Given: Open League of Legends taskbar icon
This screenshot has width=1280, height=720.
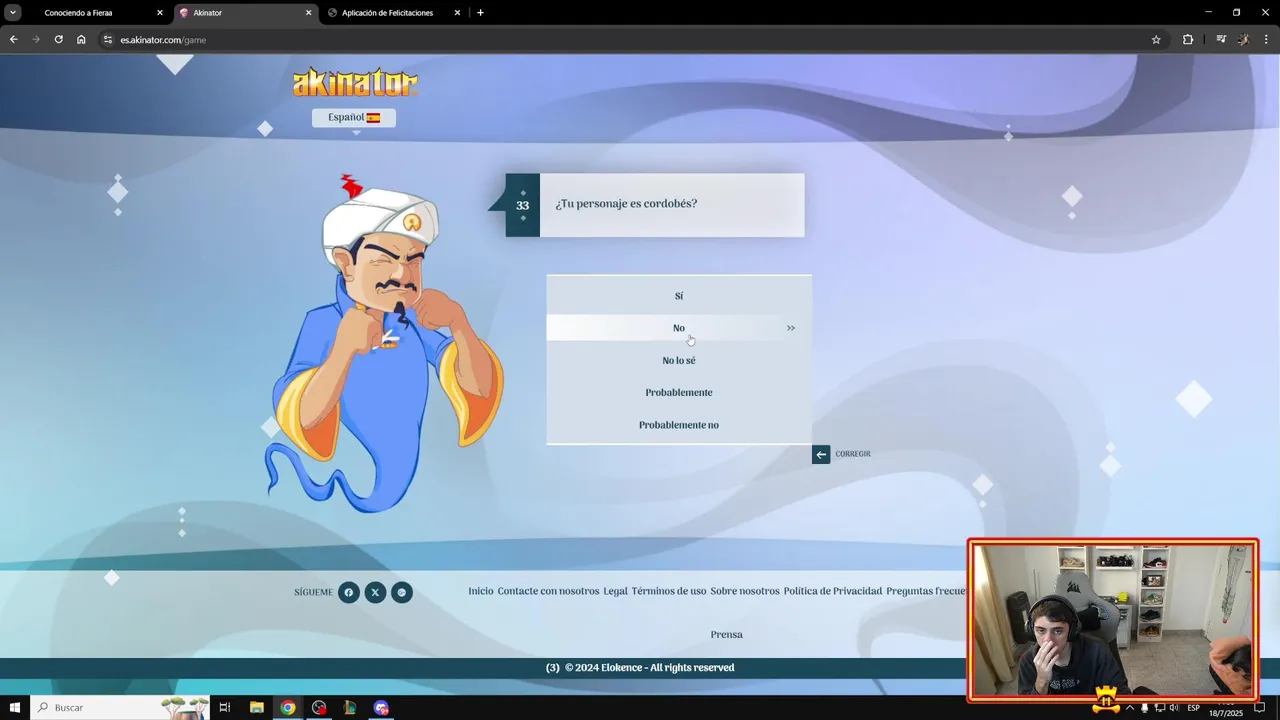Looking at the screenshot, I should 350,707.
